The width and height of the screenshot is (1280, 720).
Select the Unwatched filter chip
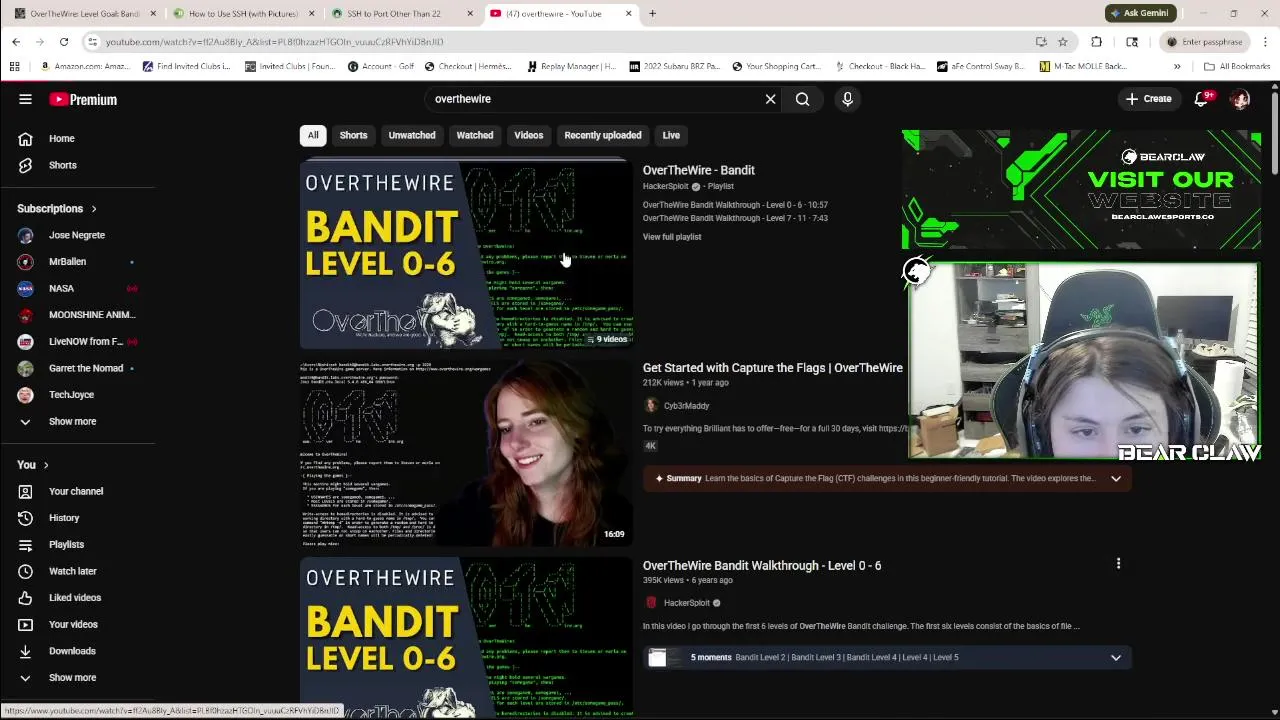click(412, 135)
